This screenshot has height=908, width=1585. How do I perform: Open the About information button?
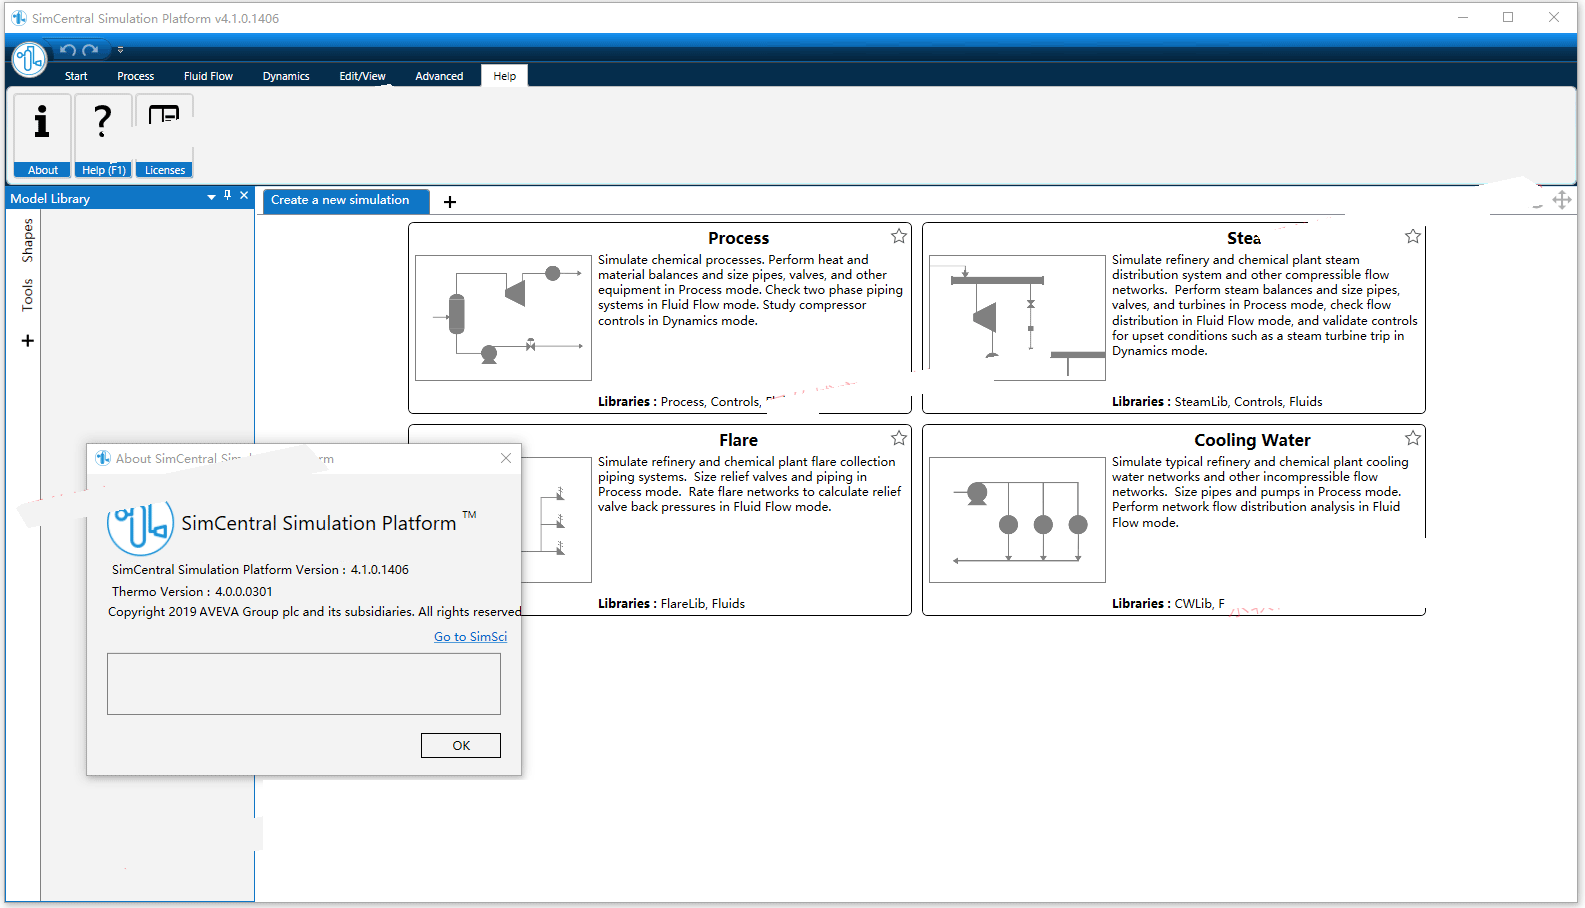point(42,136)
